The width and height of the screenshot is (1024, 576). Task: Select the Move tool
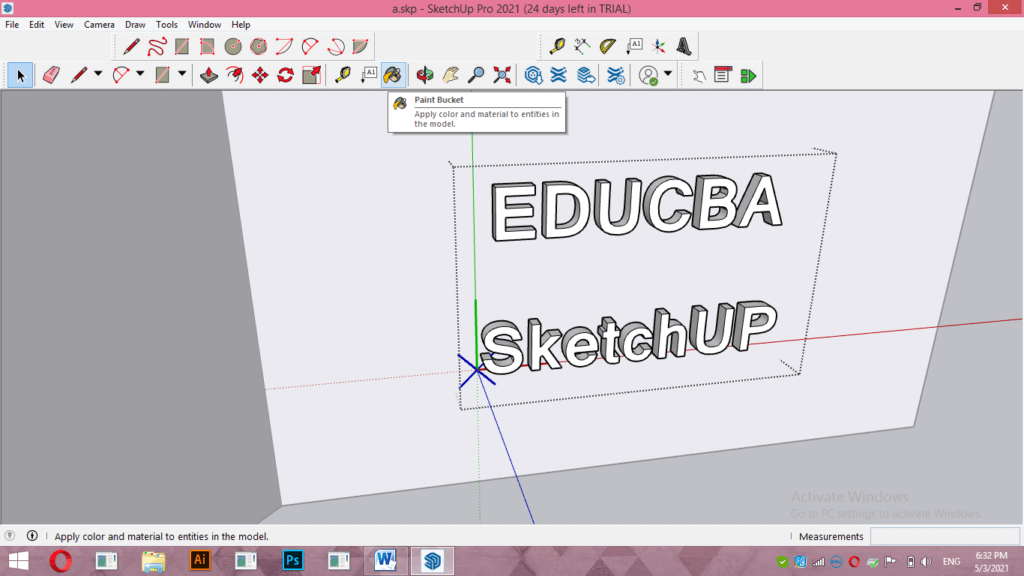point(260,74)
